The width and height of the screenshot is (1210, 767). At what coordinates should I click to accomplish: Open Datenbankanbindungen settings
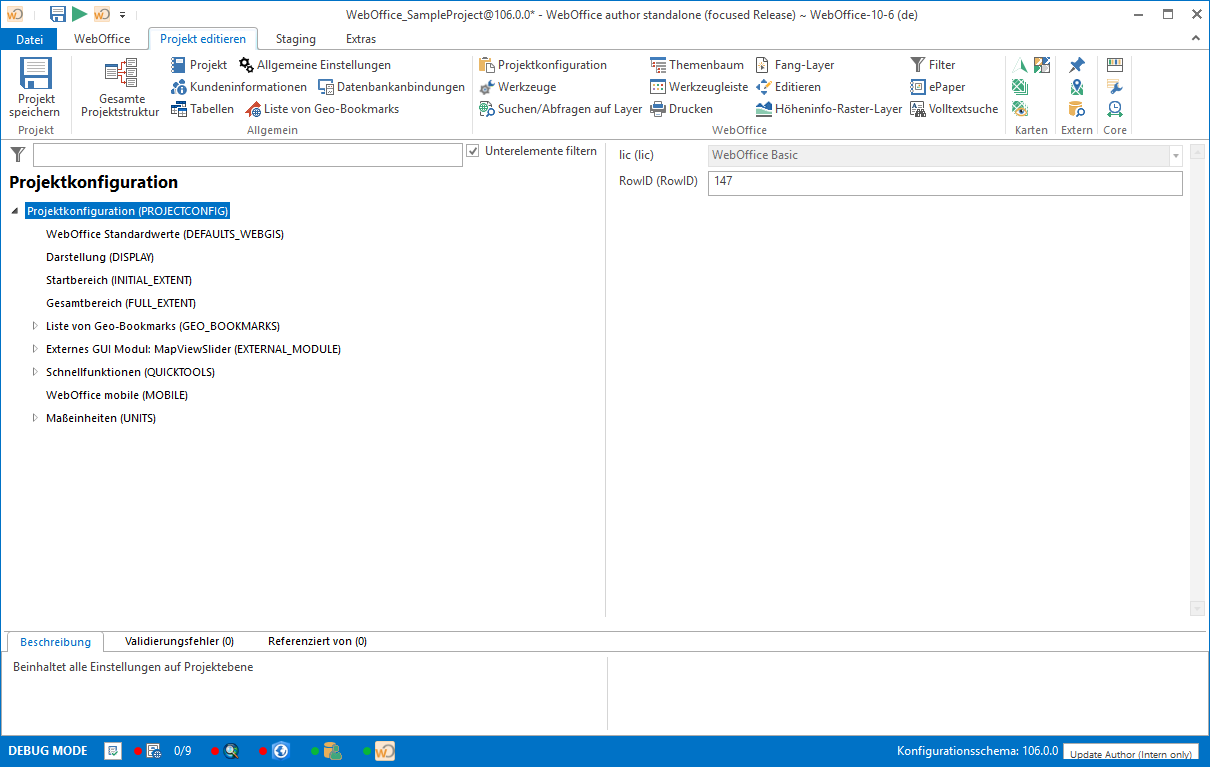tap(391, 87)
